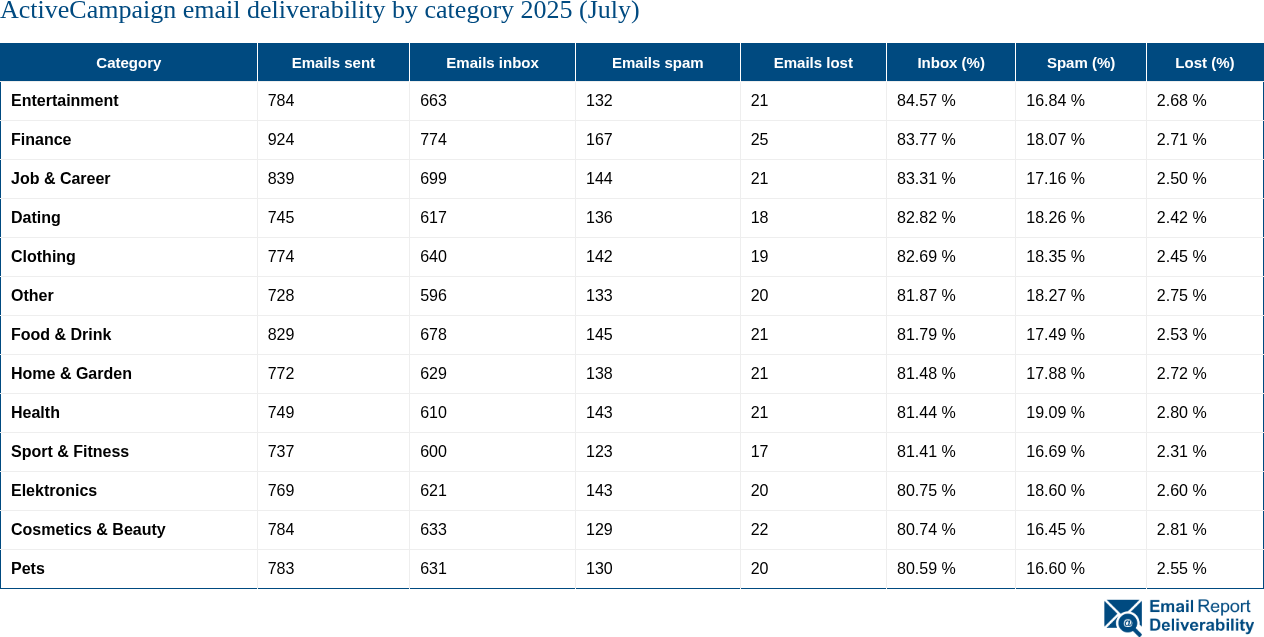Sort by the Emails spam column header
The image size is (1264, 637).
pyautogui.click(x=658, y=62)
